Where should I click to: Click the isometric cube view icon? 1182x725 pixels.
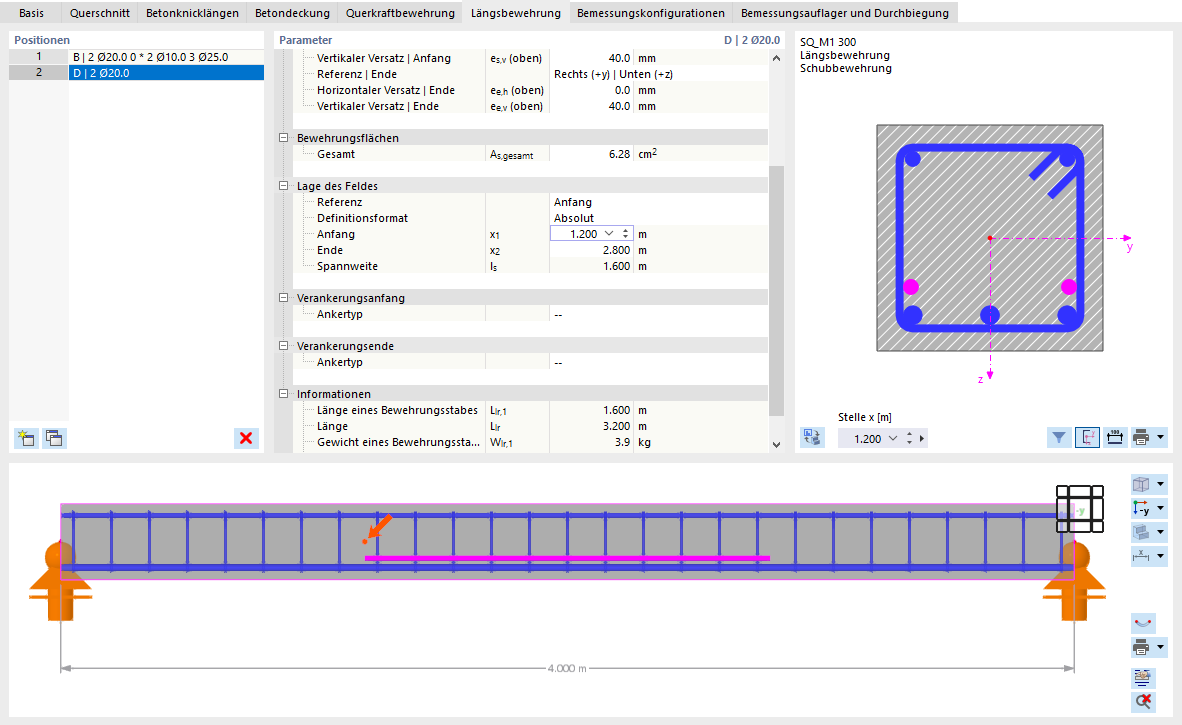tap(1141, 485)
